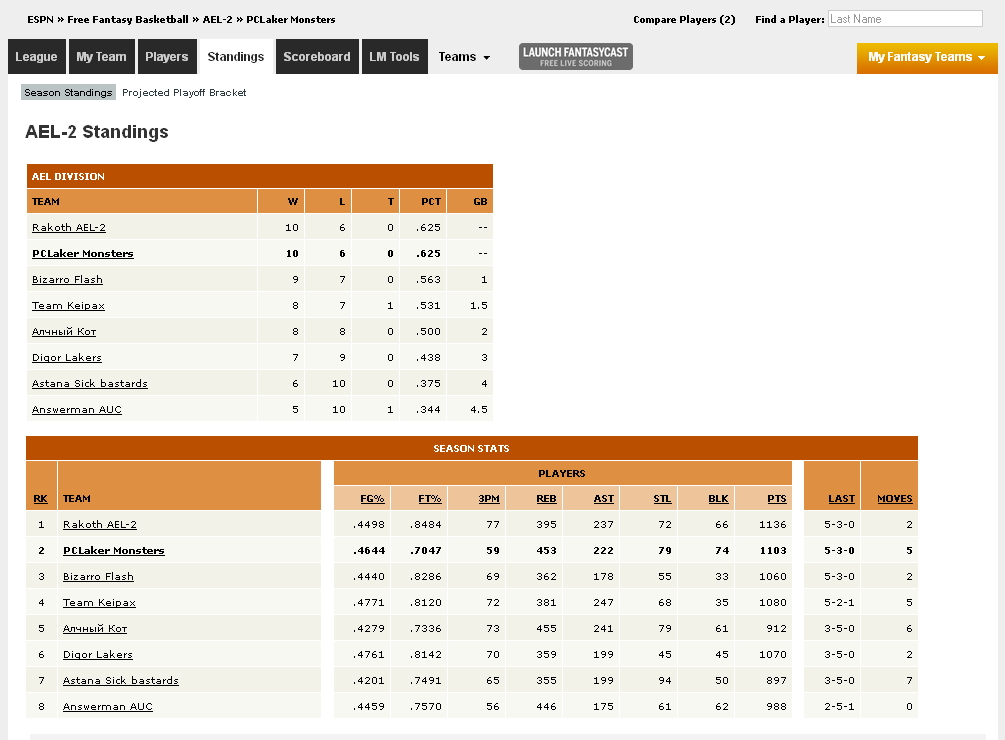Screen dimensions: 1005x740
Task: Sort season stats by BLK
Action: click(718, 498)
